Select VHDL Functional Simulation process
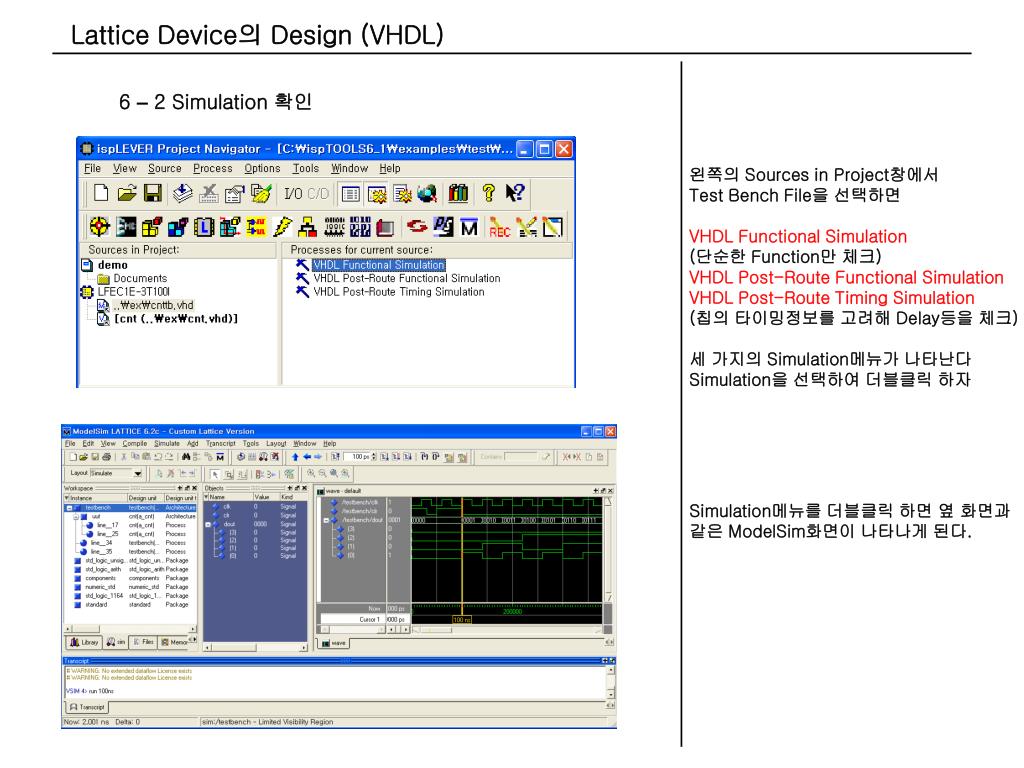Image resolution: width=1024 pixels, height=768 pixels. tap(379, 265)
